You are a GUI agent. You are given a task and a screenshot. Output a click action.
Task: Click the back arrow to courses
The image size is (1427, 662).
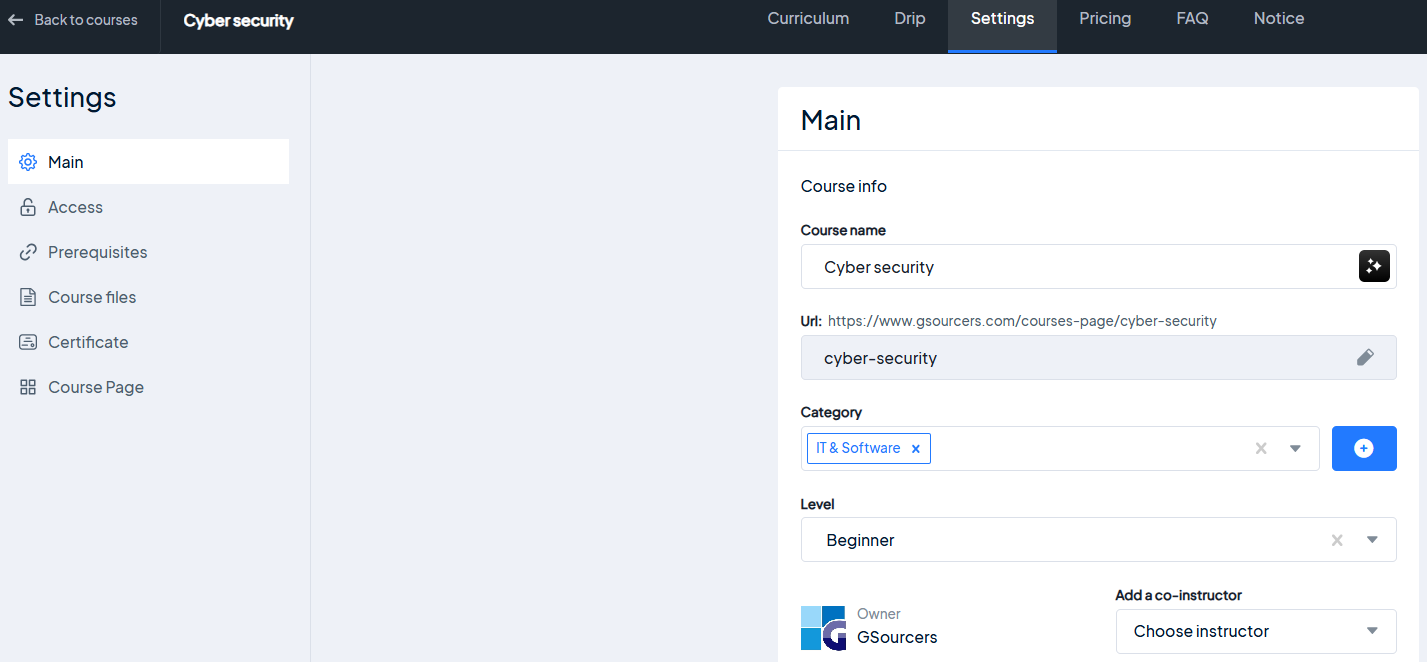tap(16, 20)
